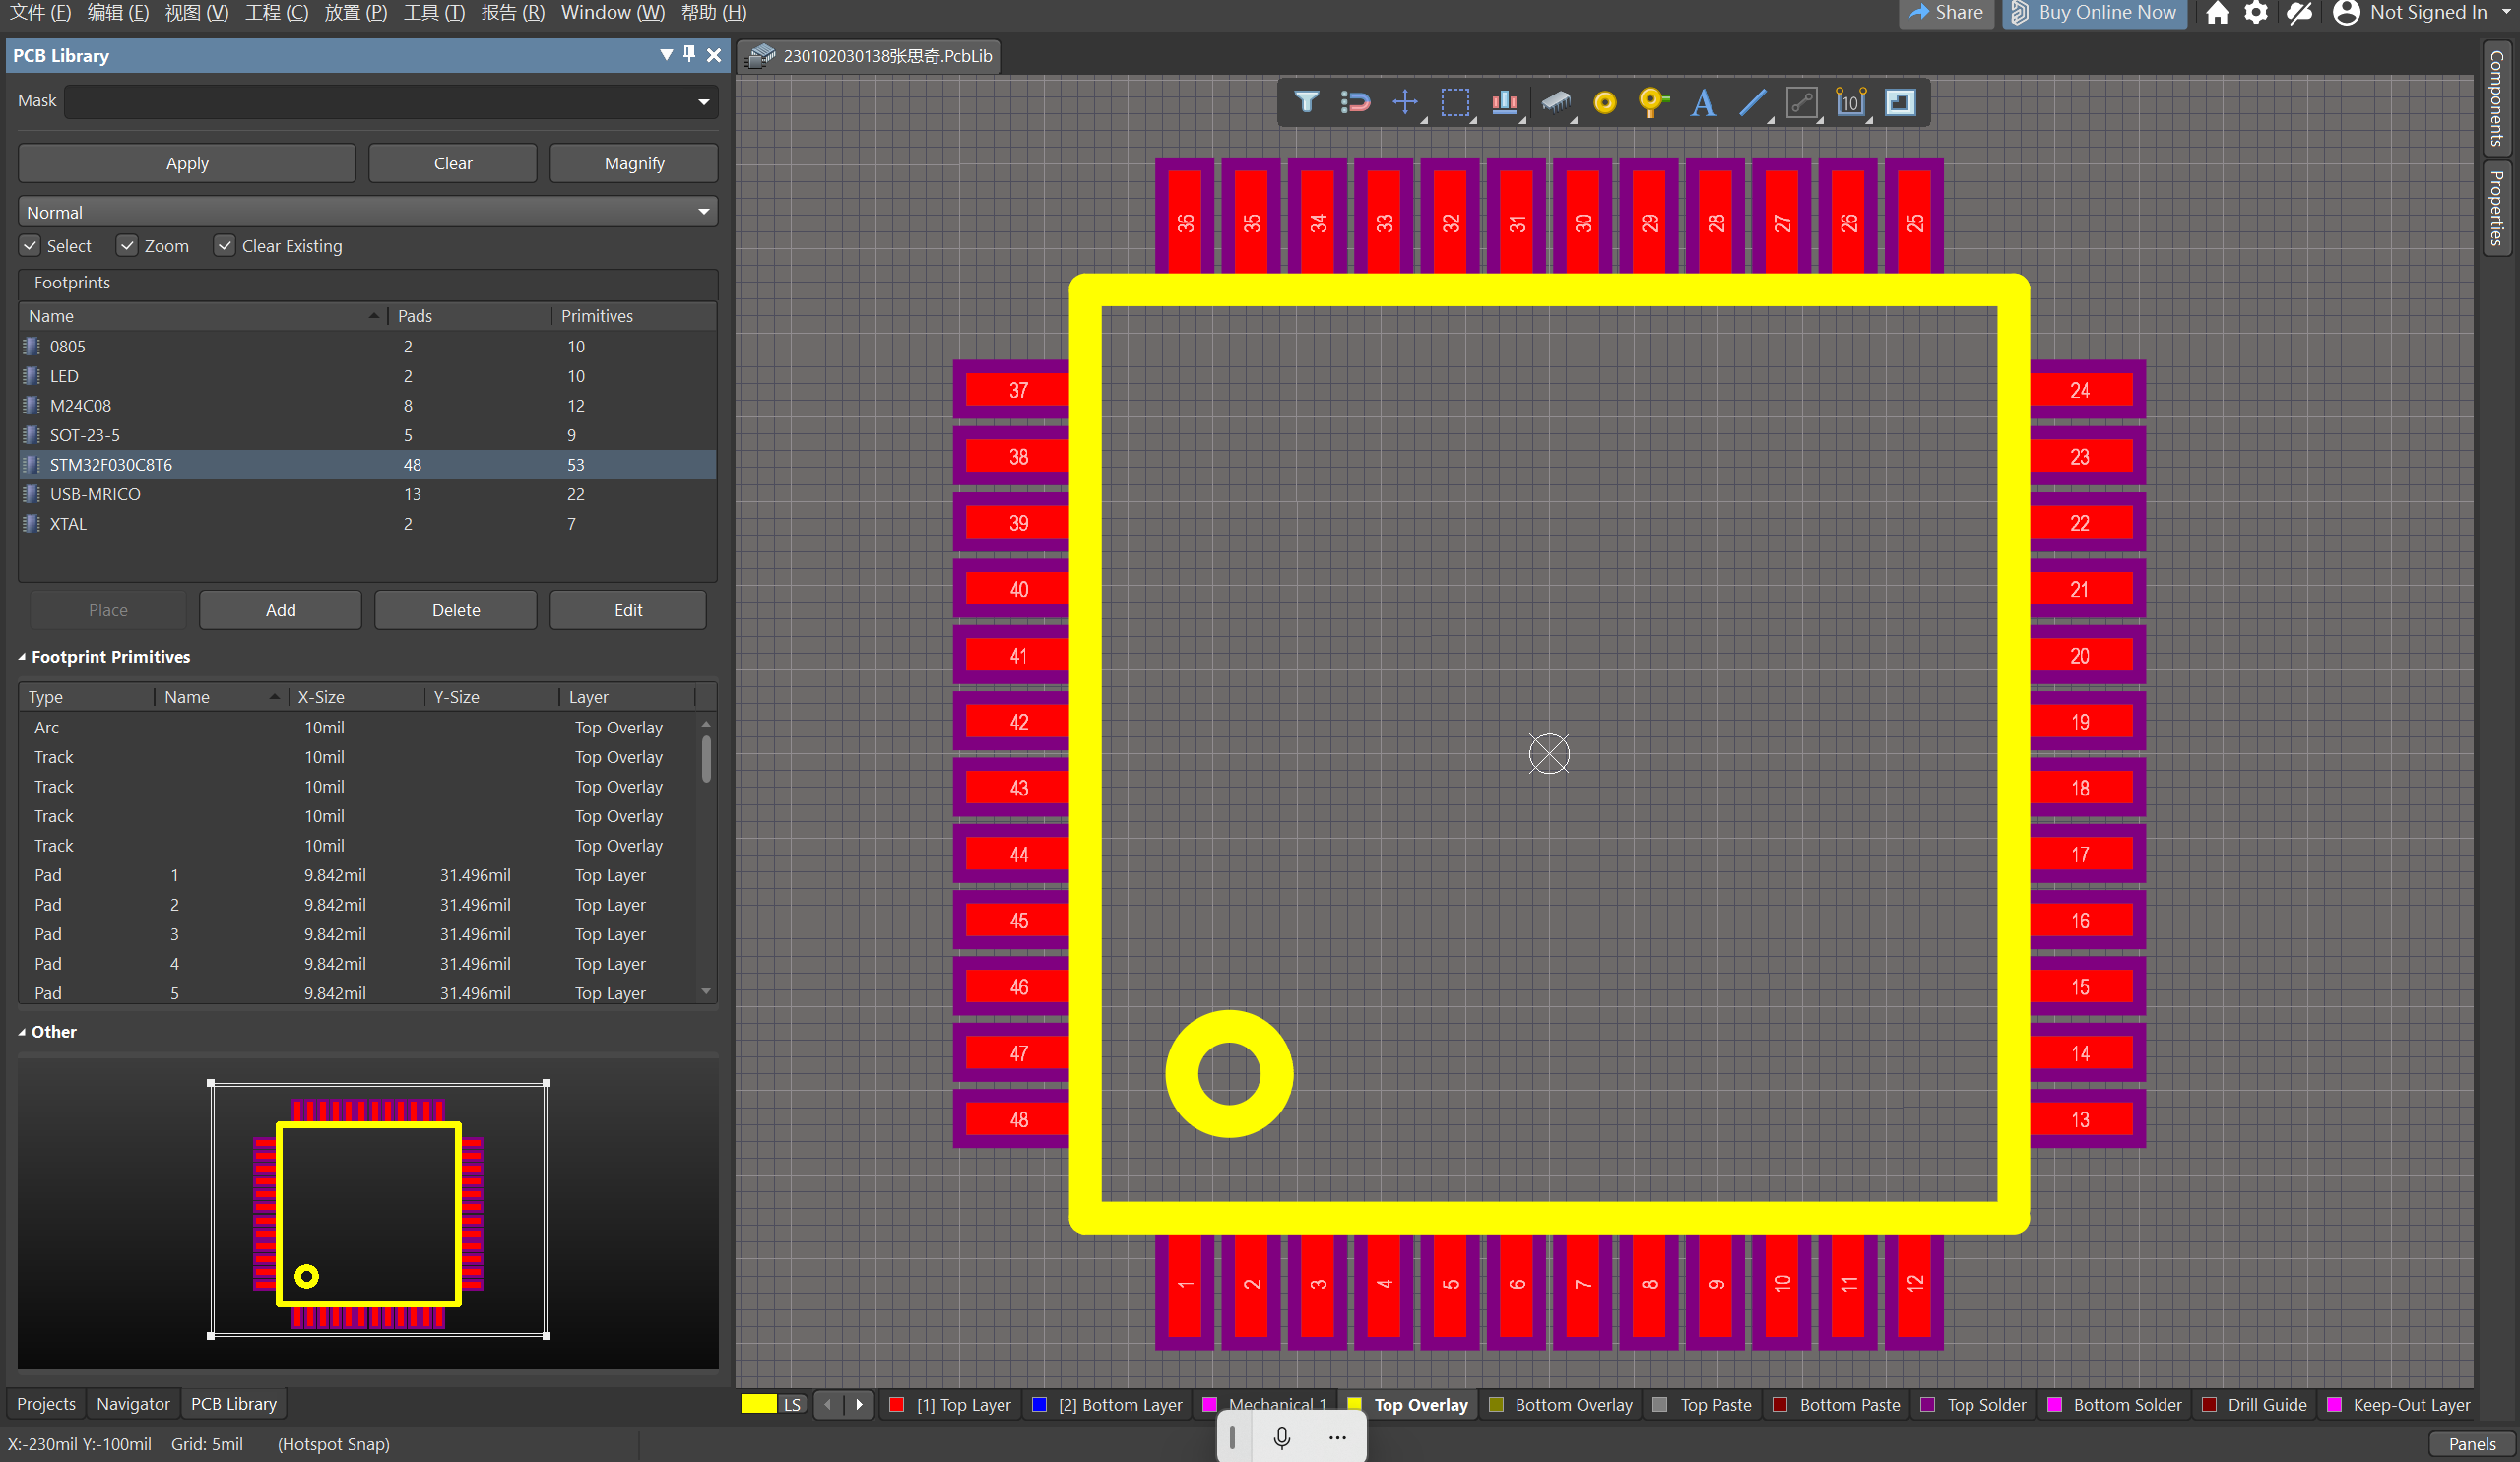Open the Window (W) menu
The height and width of the screenshot is (1462, 2520).
pos(612,12)
